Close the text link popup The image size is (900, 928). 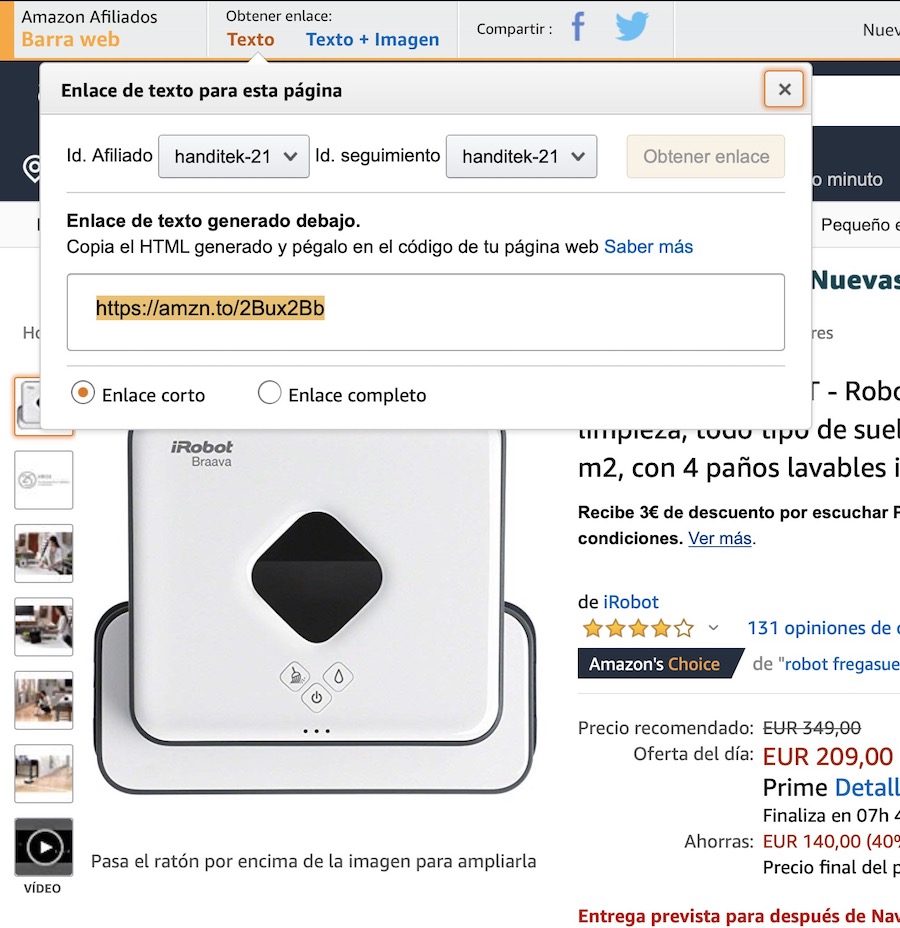(783, 89)
